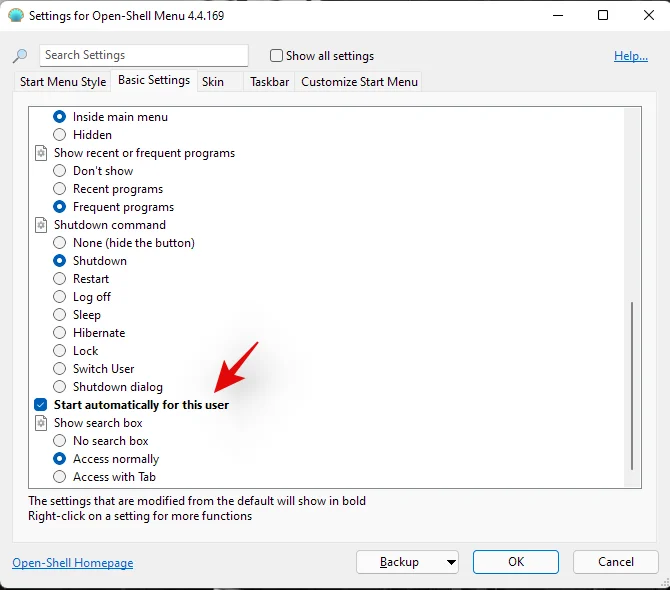Screen dimensions: 670x590
Task: Choose Switch User option
Action: [59, 369]
